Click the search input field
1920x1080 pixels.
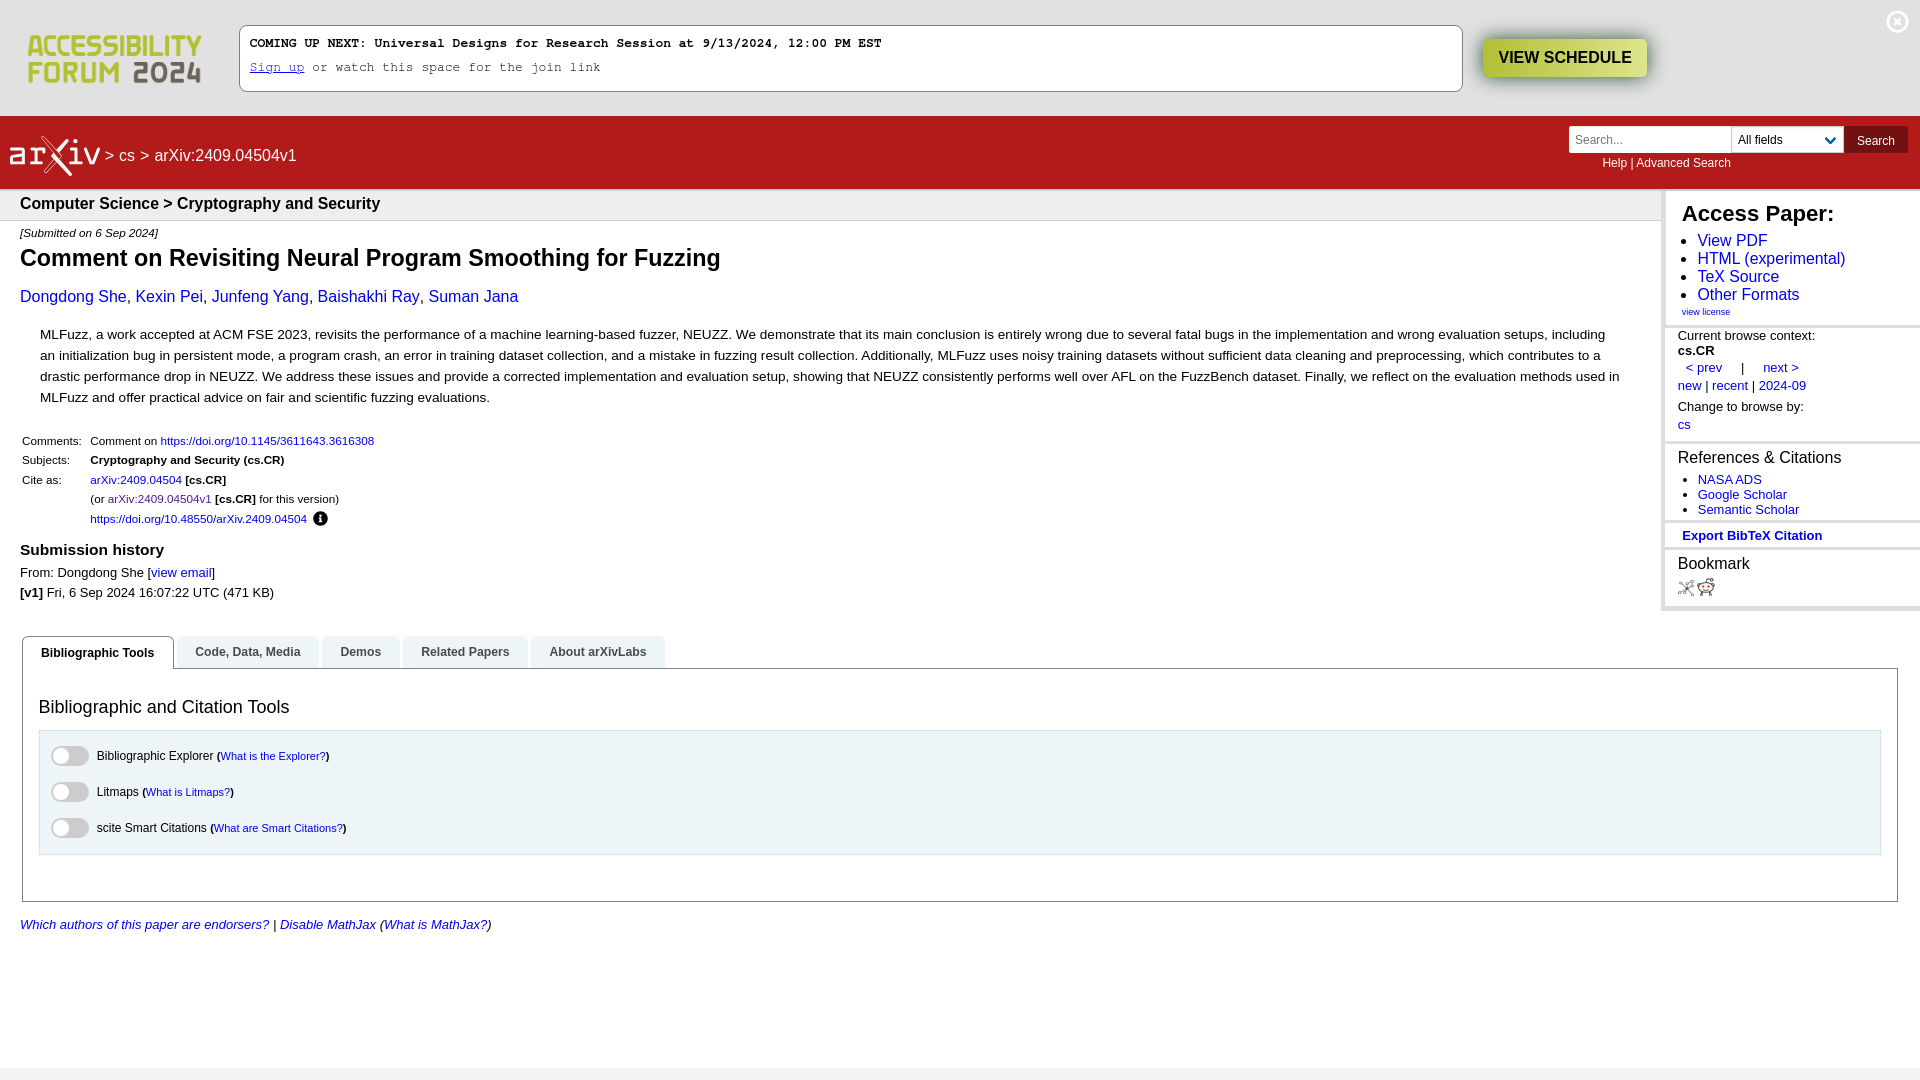(x=1650, y=140)
